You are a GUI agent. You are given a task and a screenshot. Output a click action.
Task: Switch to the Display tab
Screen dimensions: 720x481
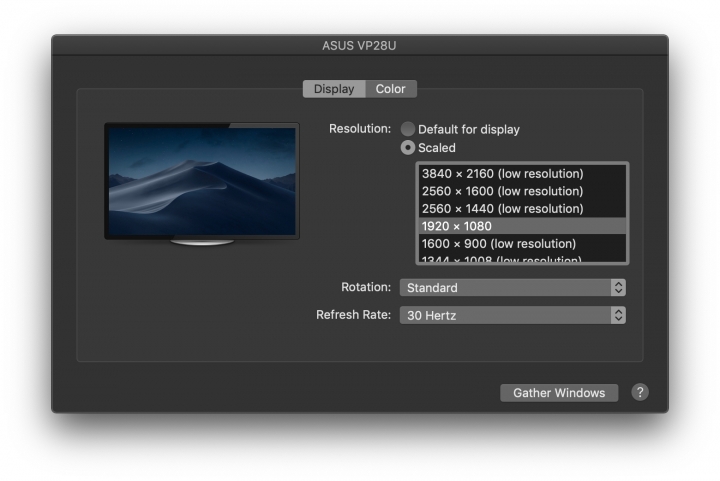(334, 89)
